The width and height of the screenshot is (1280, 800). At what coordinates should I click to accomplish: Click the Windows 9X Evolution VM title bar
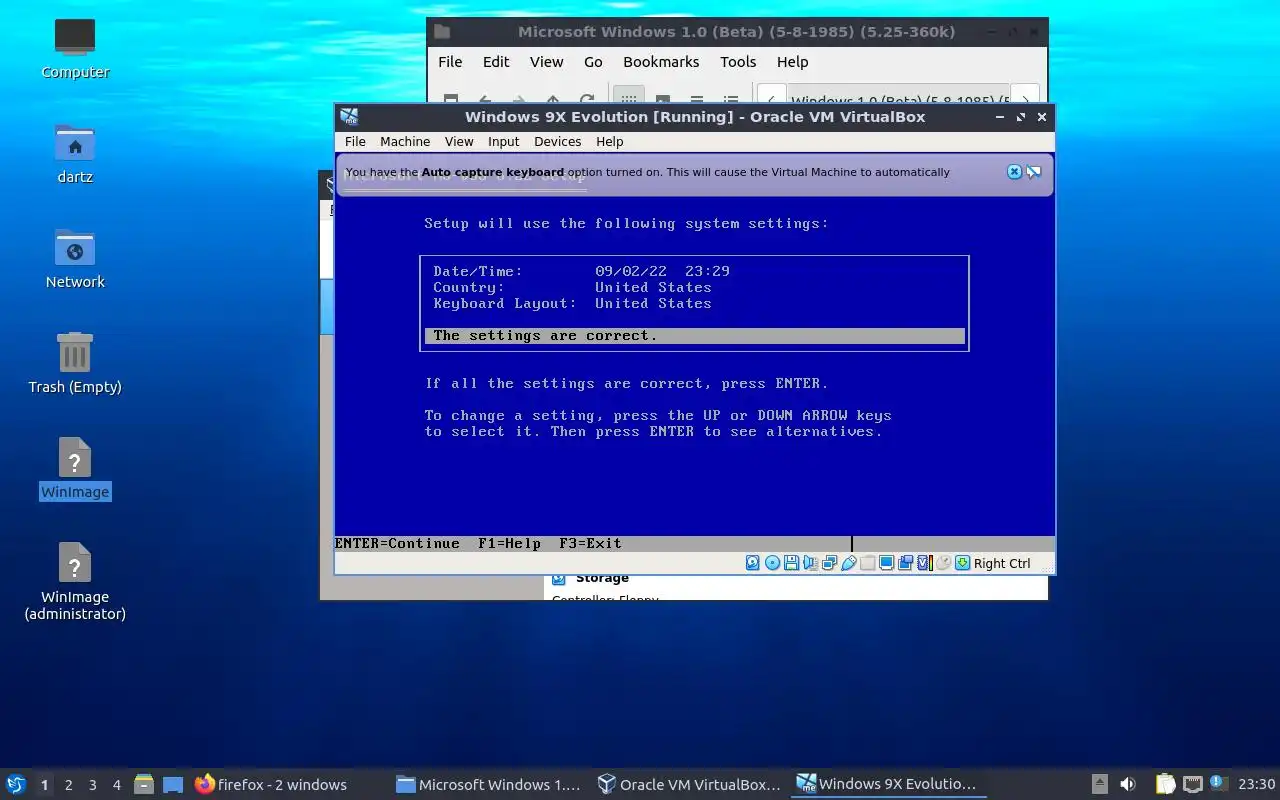[694, 117]
